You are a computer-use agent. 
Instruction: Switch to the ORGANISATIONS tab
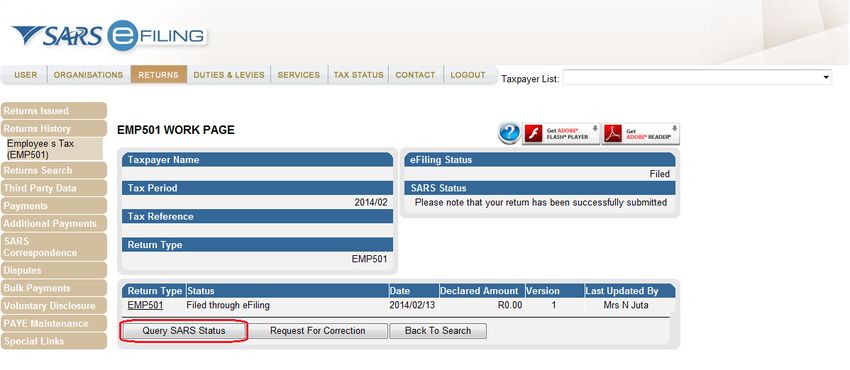tap(88, 75)
